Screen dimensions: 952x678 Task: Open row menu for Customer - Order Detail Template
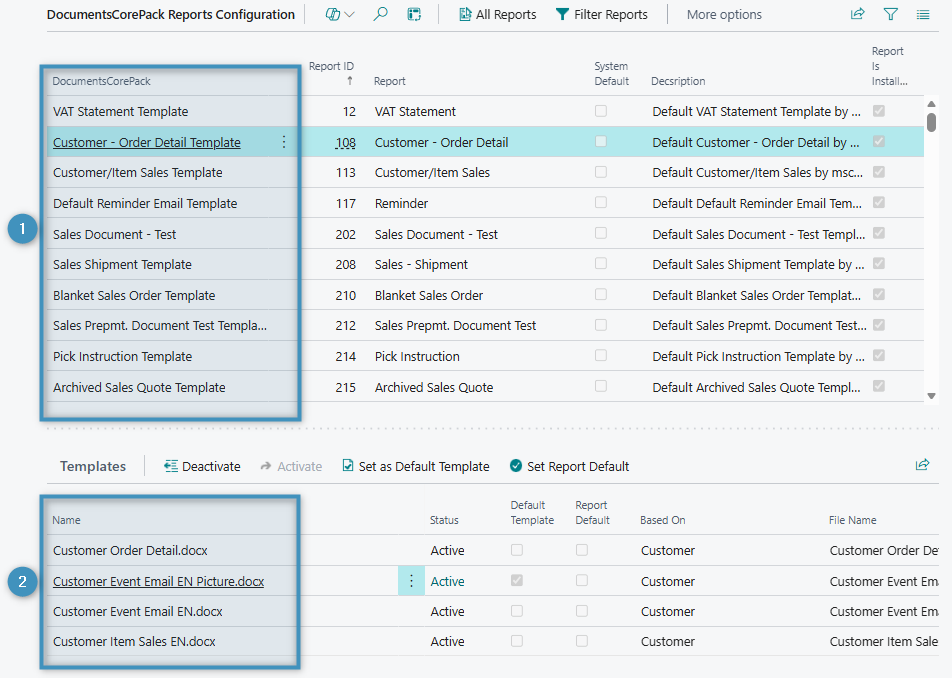(284, 142)
